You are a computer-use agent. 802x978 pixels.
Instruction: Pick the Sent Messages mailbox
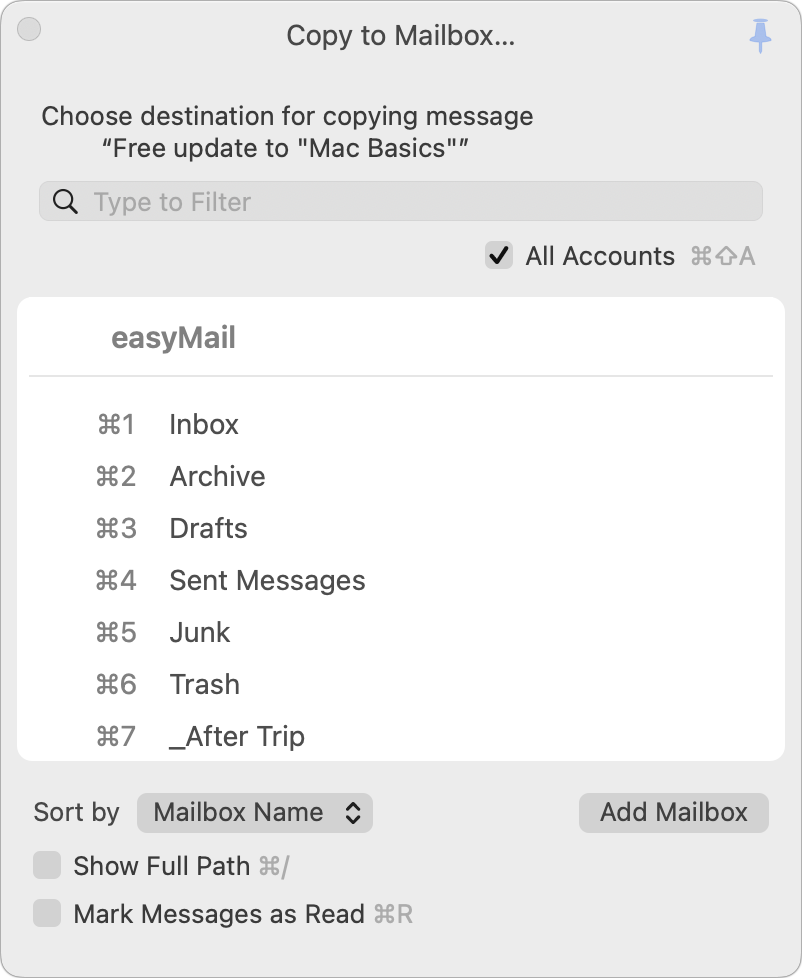point(267,581)
